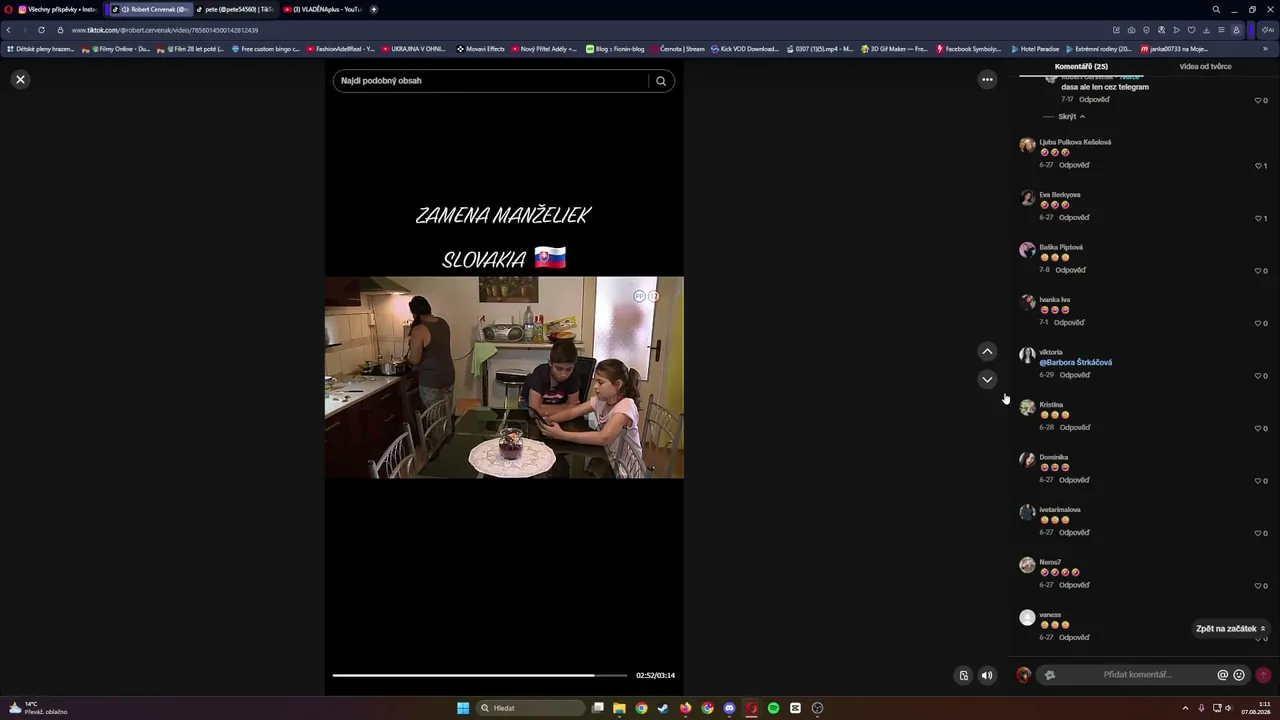The width and height of the screenshot is (1280, 720).
Task: Open Steam from the taskbar
Action: [x=663, y=708]
